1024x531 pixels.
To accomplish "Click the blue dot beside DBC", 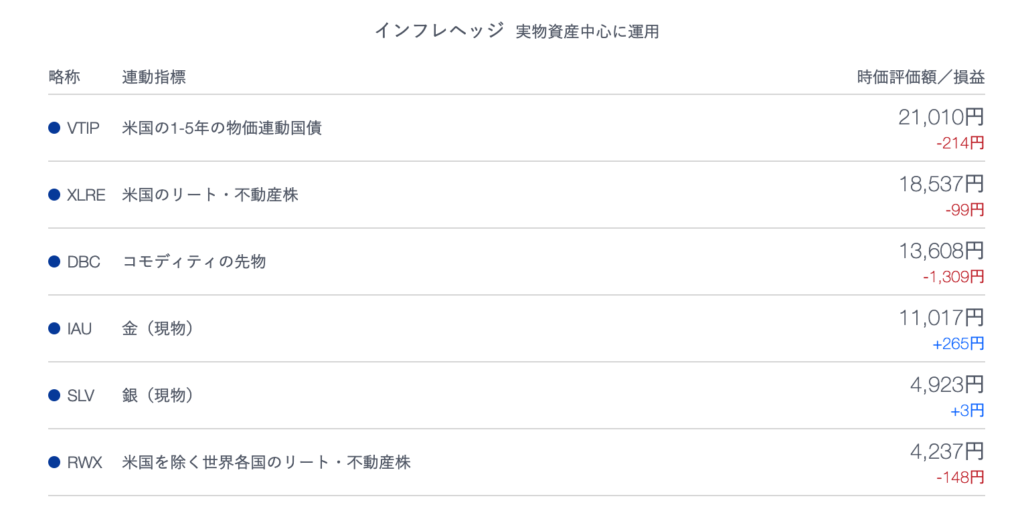I will coord(54,262).
